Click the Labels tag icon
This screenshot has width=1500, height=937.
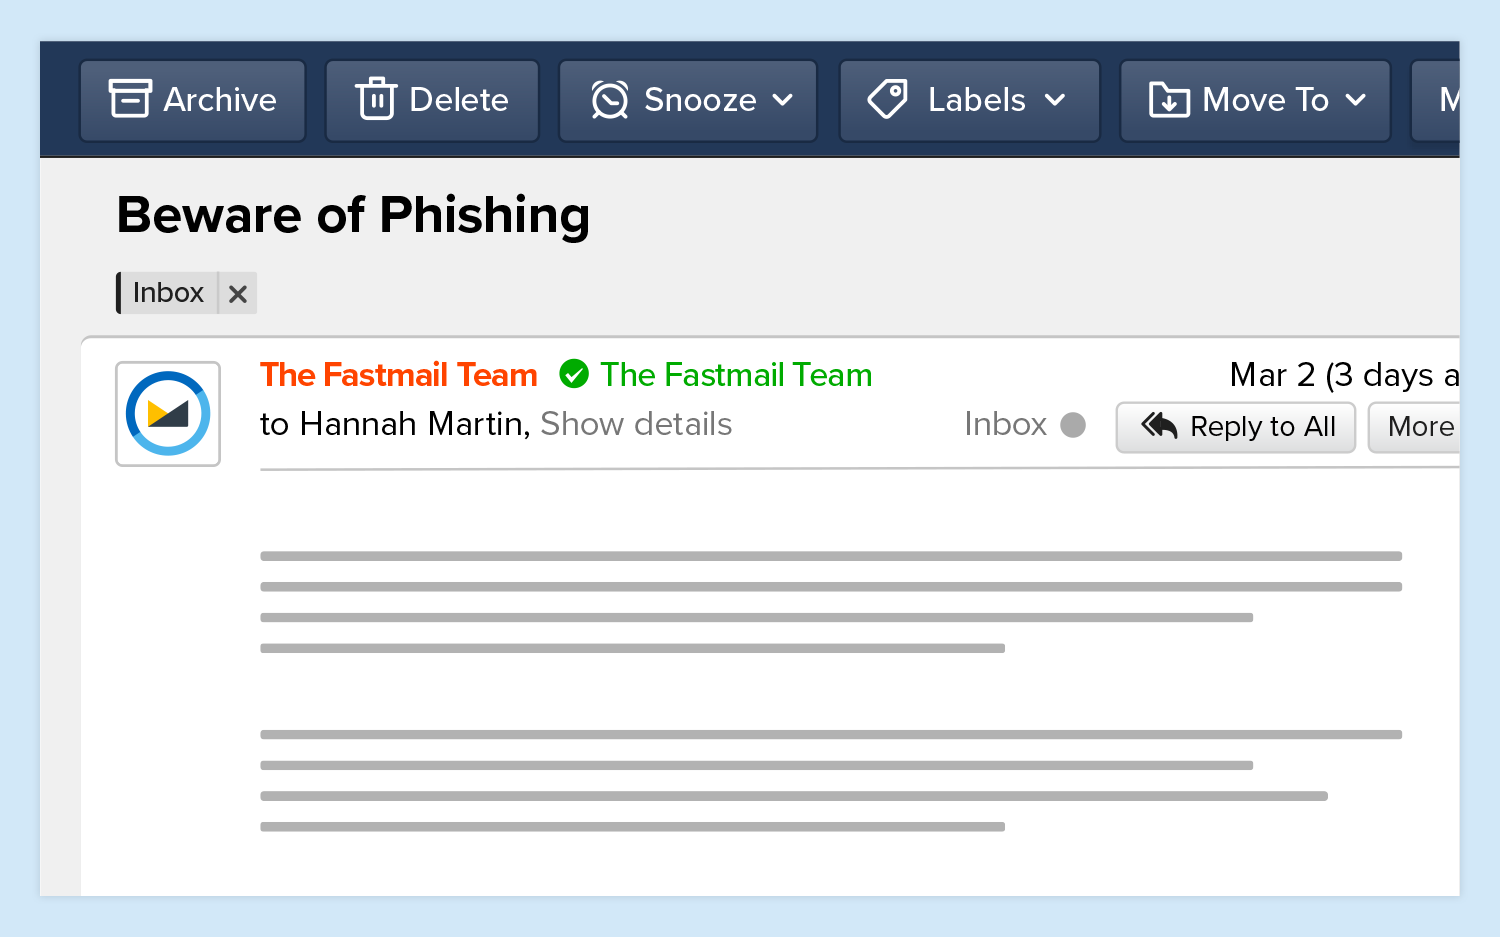888,99
